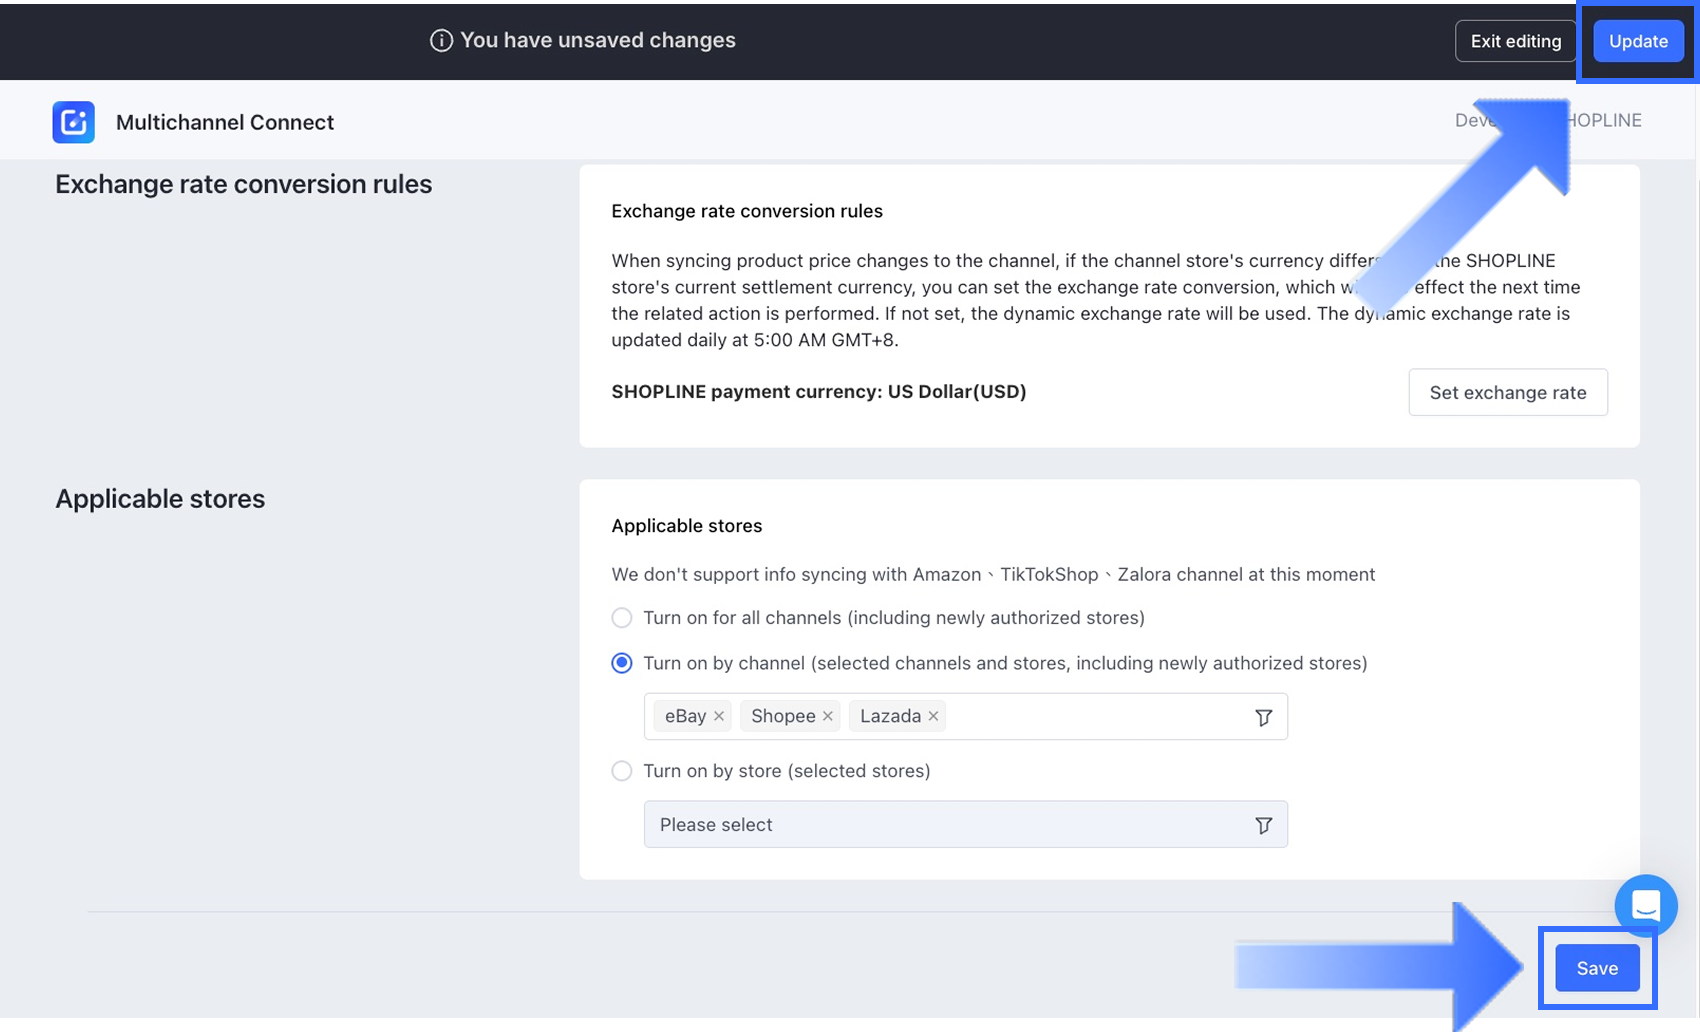Select Turn on for all channels option

pos(622,618)
